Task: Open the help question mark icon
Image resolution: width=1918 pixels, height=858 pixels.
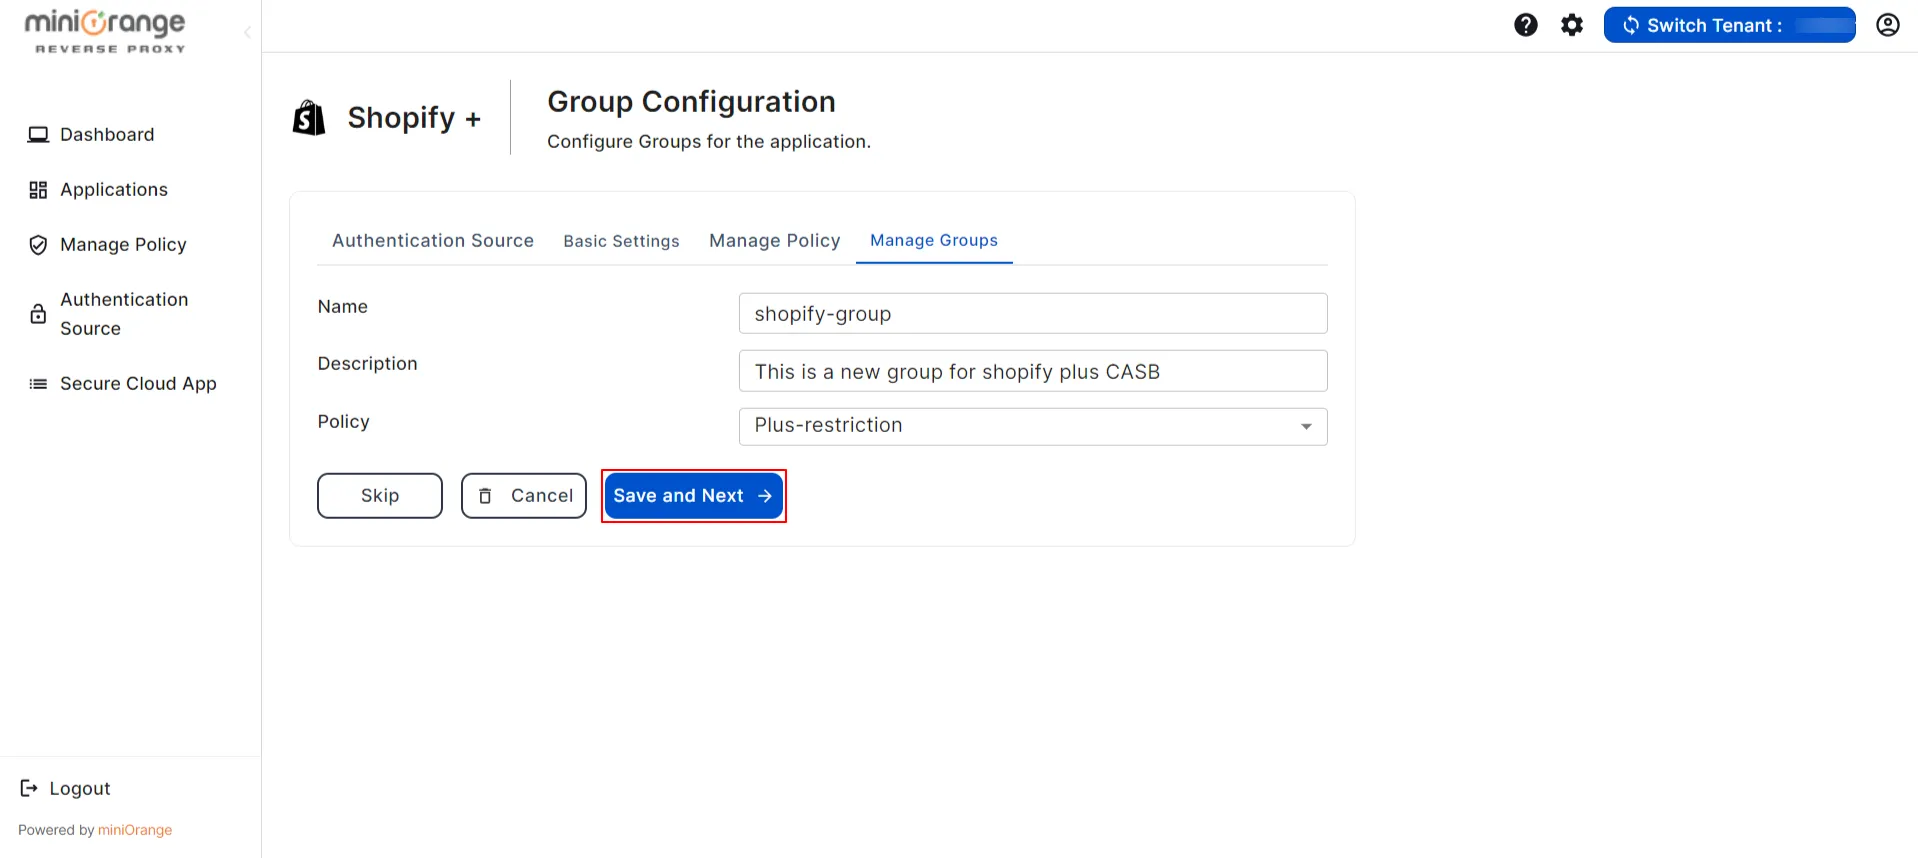Action: tap(1526, 25)
